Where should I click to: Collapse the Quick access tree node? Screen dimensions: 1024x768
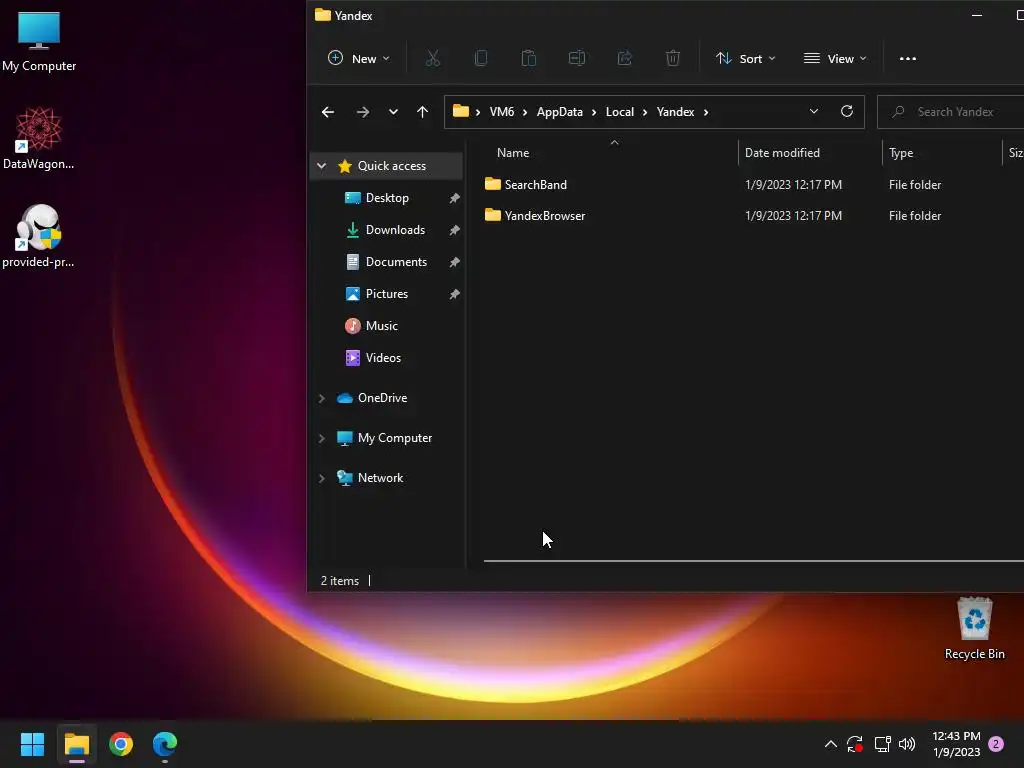pyautogui.click(x=321, y=166)
